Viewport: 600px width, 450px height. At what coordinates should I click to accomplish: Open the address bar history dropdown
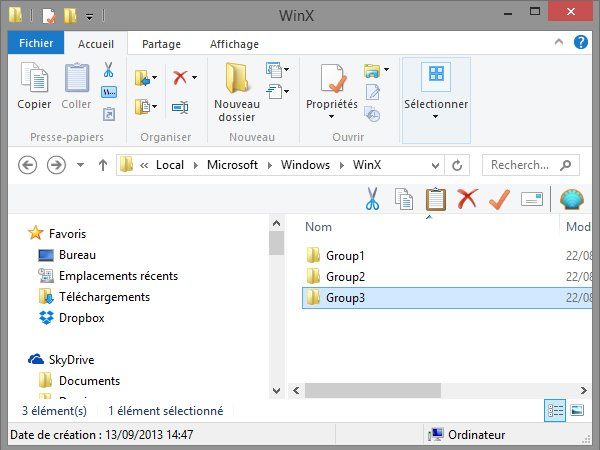(x=435, y=165)
